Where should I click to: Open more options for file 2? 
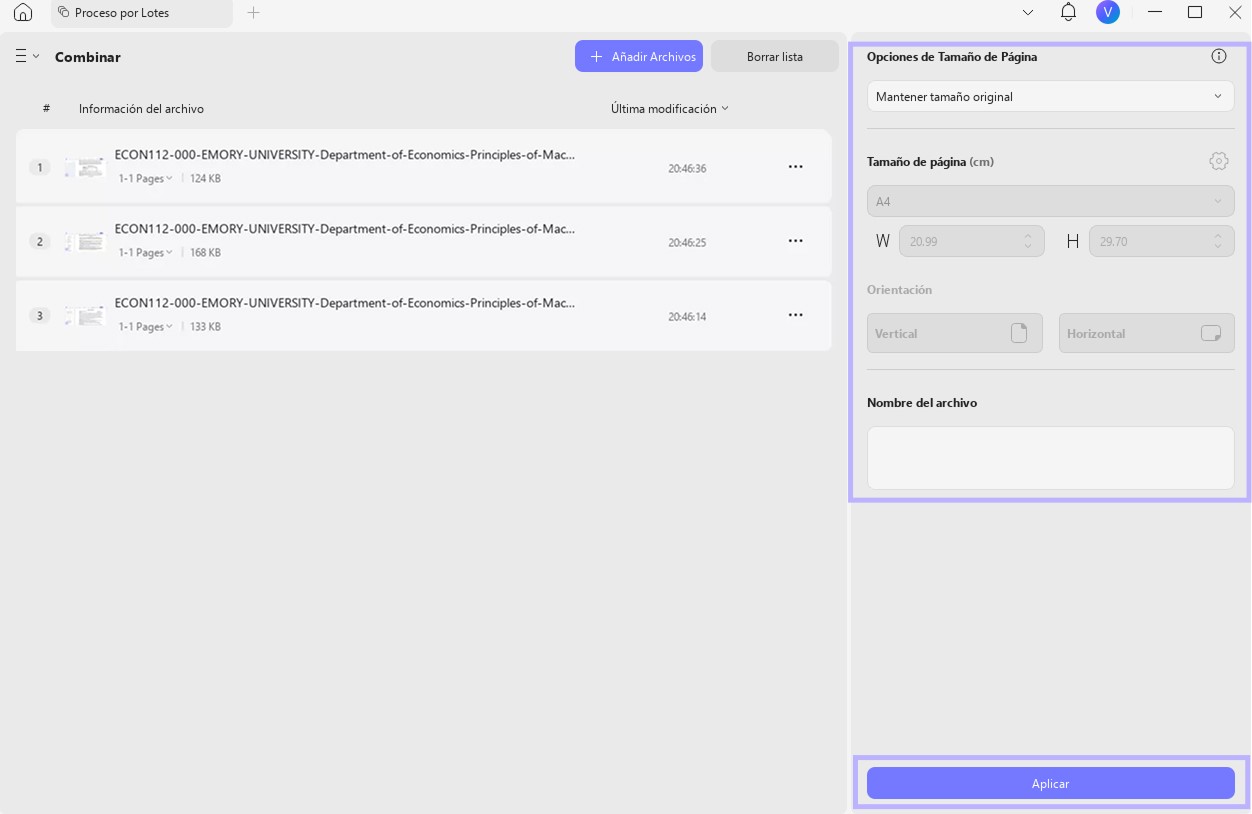pos(795,241)
